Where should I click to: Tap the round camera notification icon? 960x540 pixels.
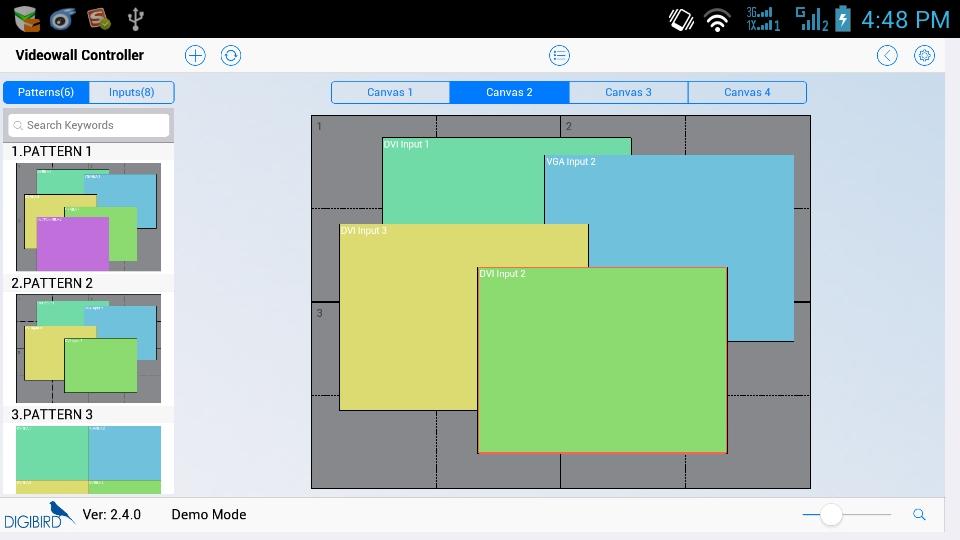[62, 19]
